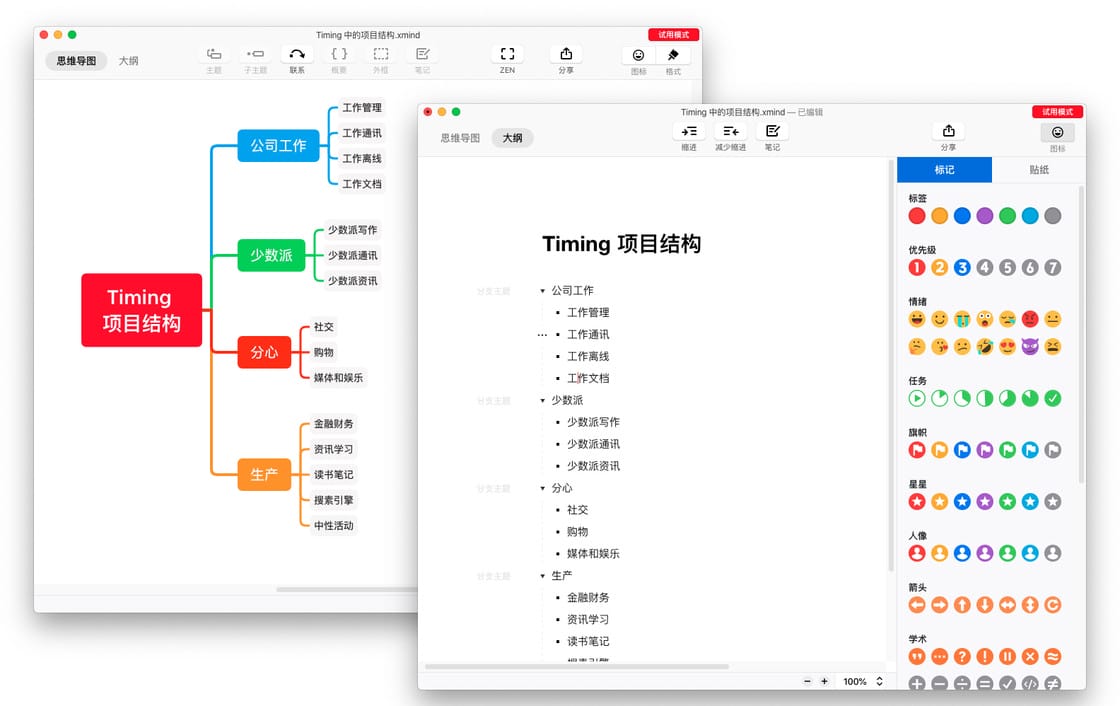Select 公司工作 node in mind map
Screen dimensions: 1120x706
pos(278,146)
